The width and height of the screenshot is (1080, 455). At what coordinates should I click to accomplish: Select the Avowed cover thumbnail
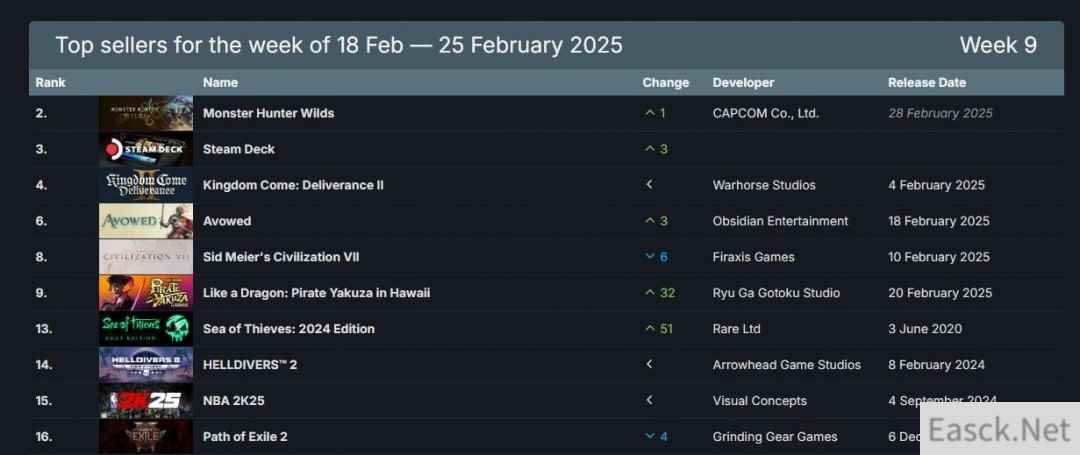(146, 221)
